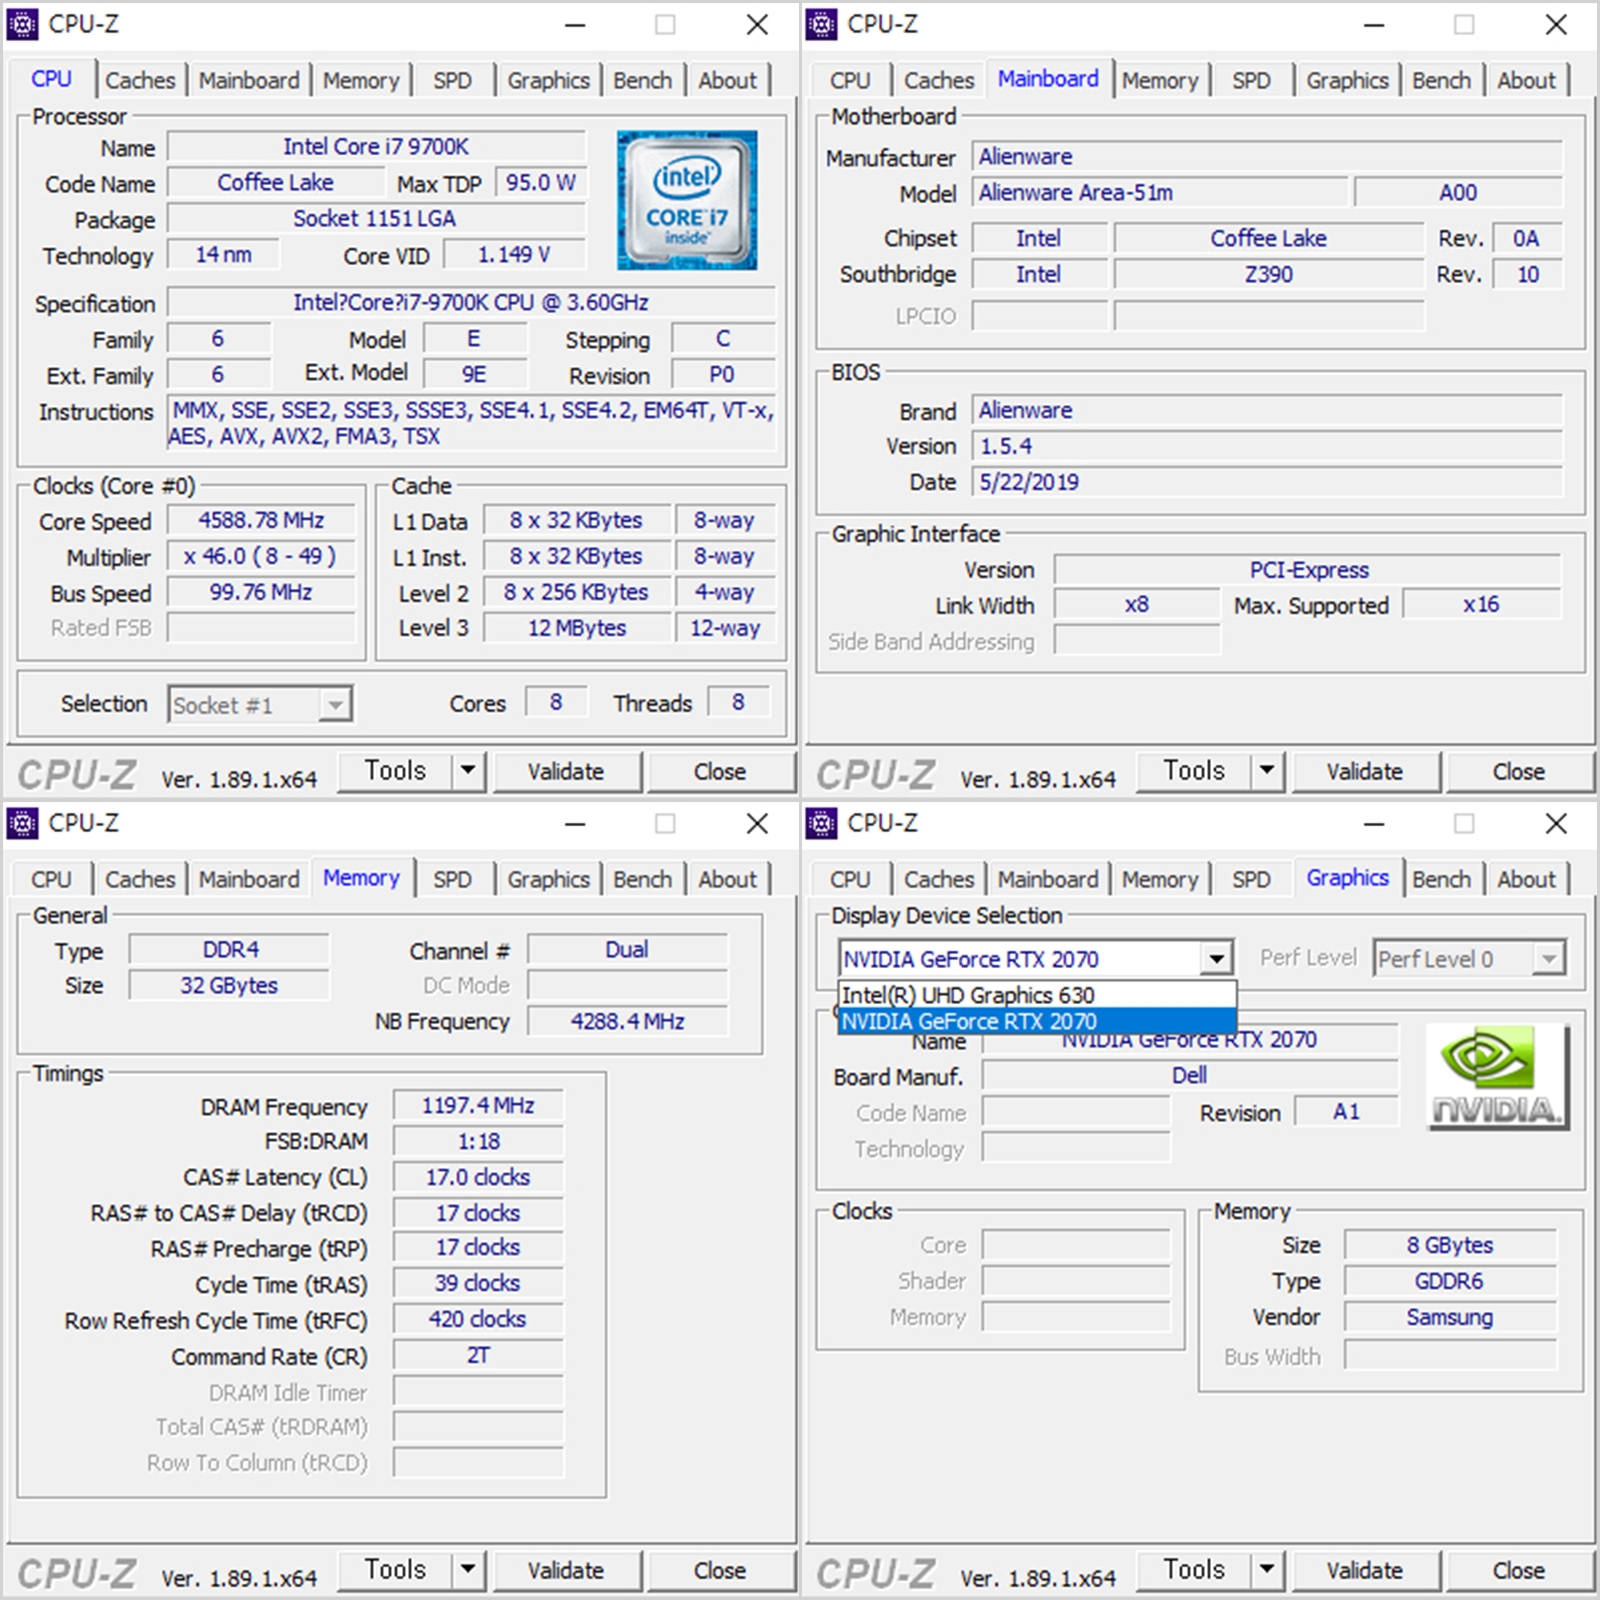
Task: Click the CPU-Z title icon in the Memory timings window
Action: pos(22,823)
